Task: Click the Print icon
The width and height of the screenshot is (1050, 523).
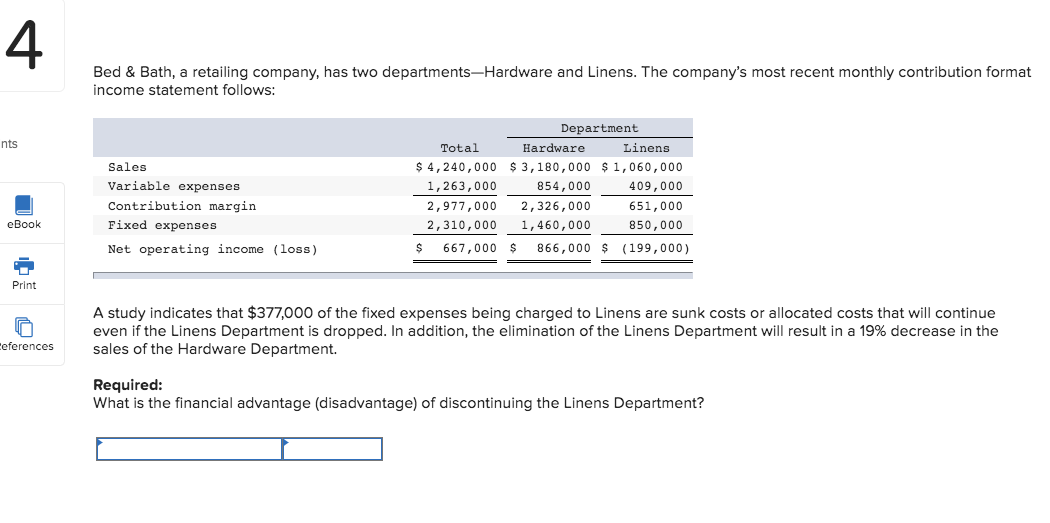Action: point(23,266)
